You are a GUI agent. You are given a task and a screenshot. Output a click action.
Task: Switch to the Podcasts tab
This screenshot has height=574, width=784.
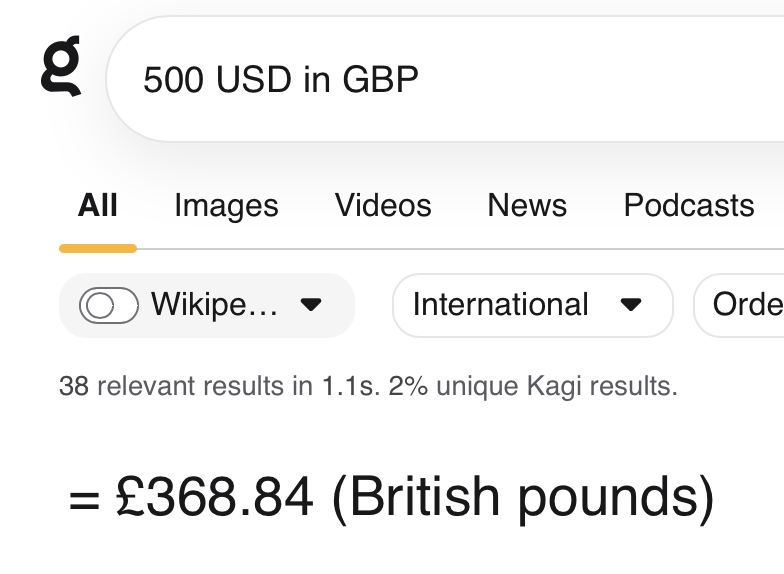click(x=688, y=206)
